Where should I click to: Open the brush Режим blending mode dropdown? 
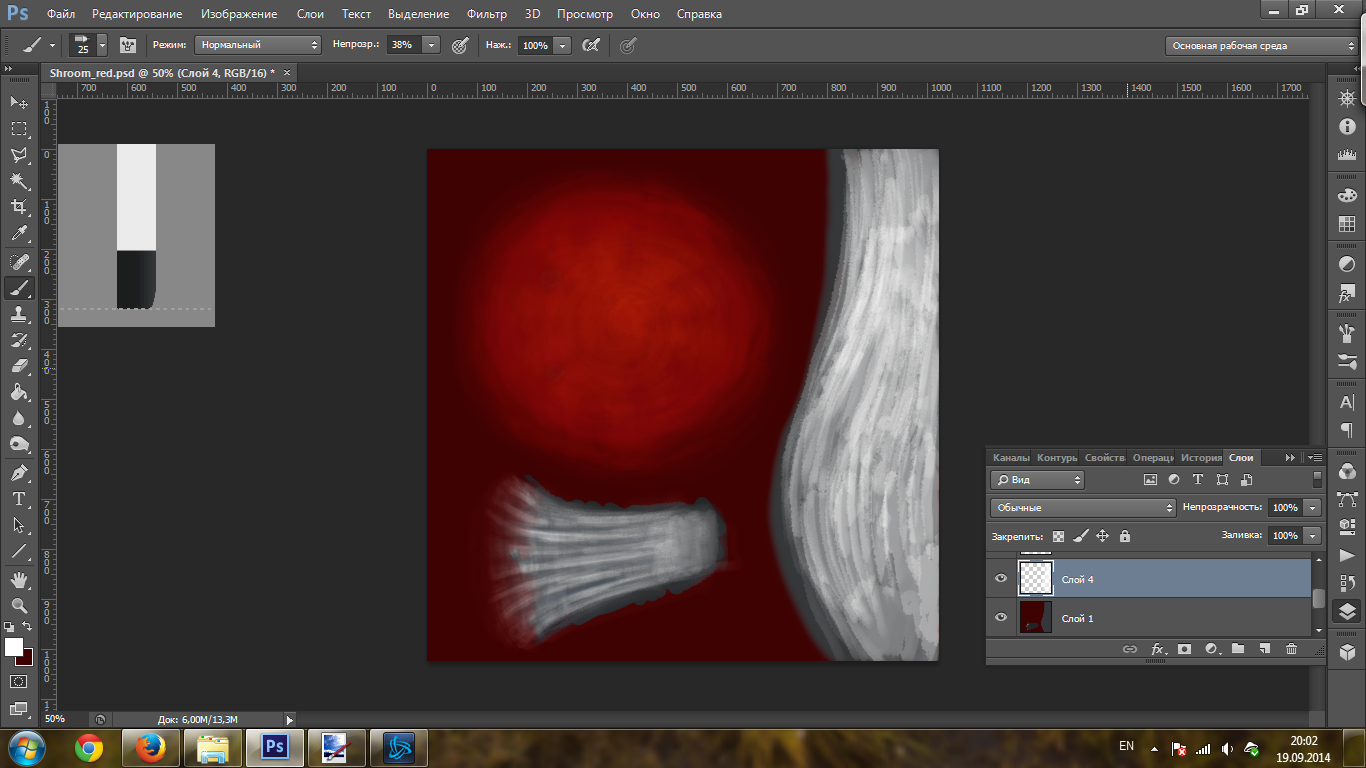pos(257,45)
